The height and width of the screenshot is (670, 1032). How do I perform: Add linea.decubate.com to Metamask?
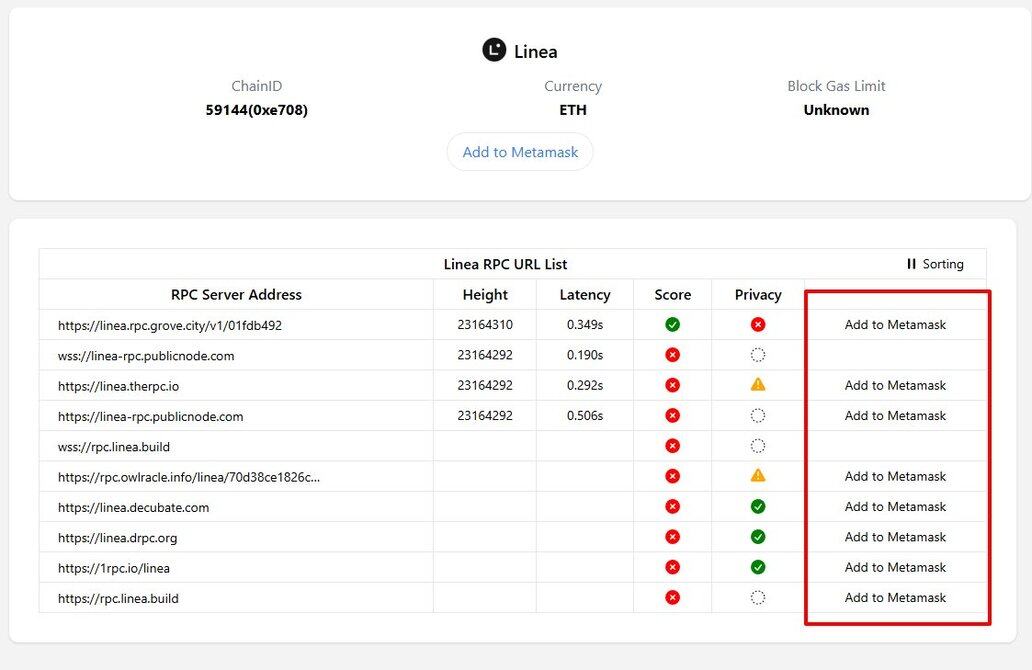point(895,506)
